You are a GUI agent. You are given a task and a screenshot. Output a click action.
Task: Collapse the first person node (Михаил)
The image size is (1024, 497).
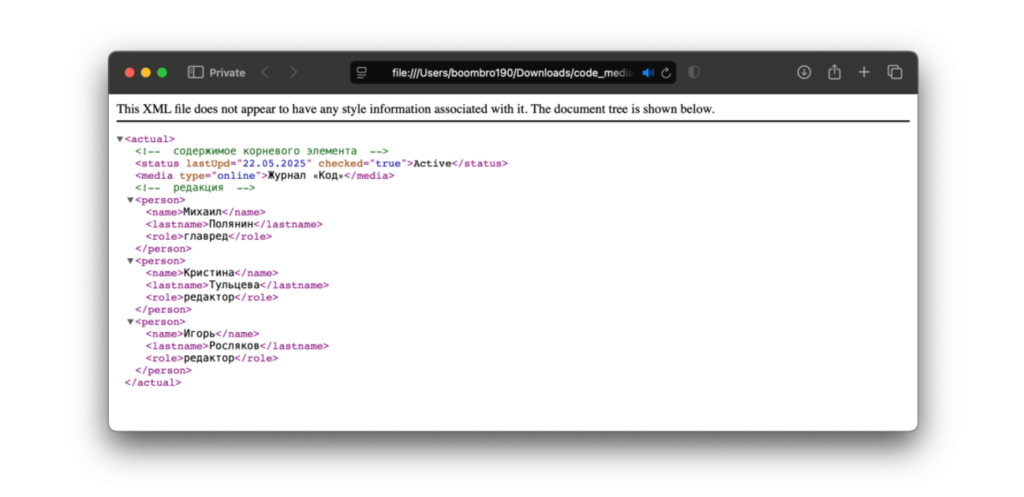(130, 200)
